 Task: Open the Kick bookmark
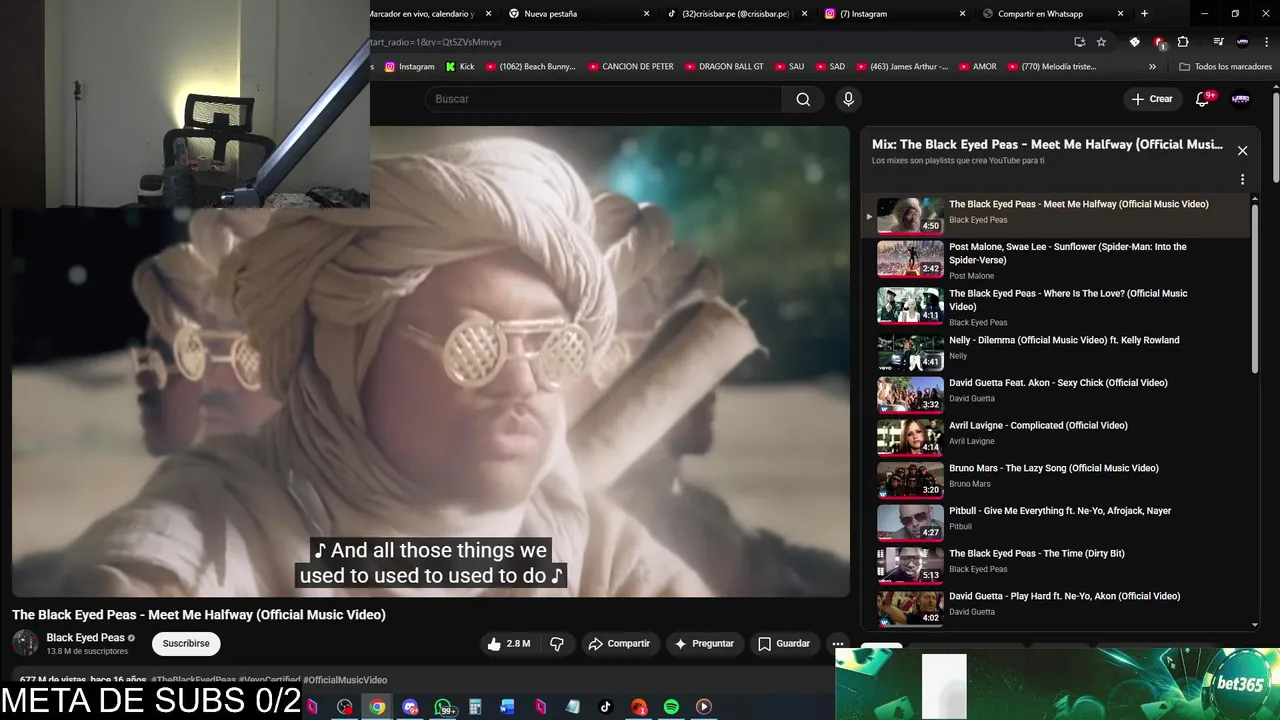460,67
